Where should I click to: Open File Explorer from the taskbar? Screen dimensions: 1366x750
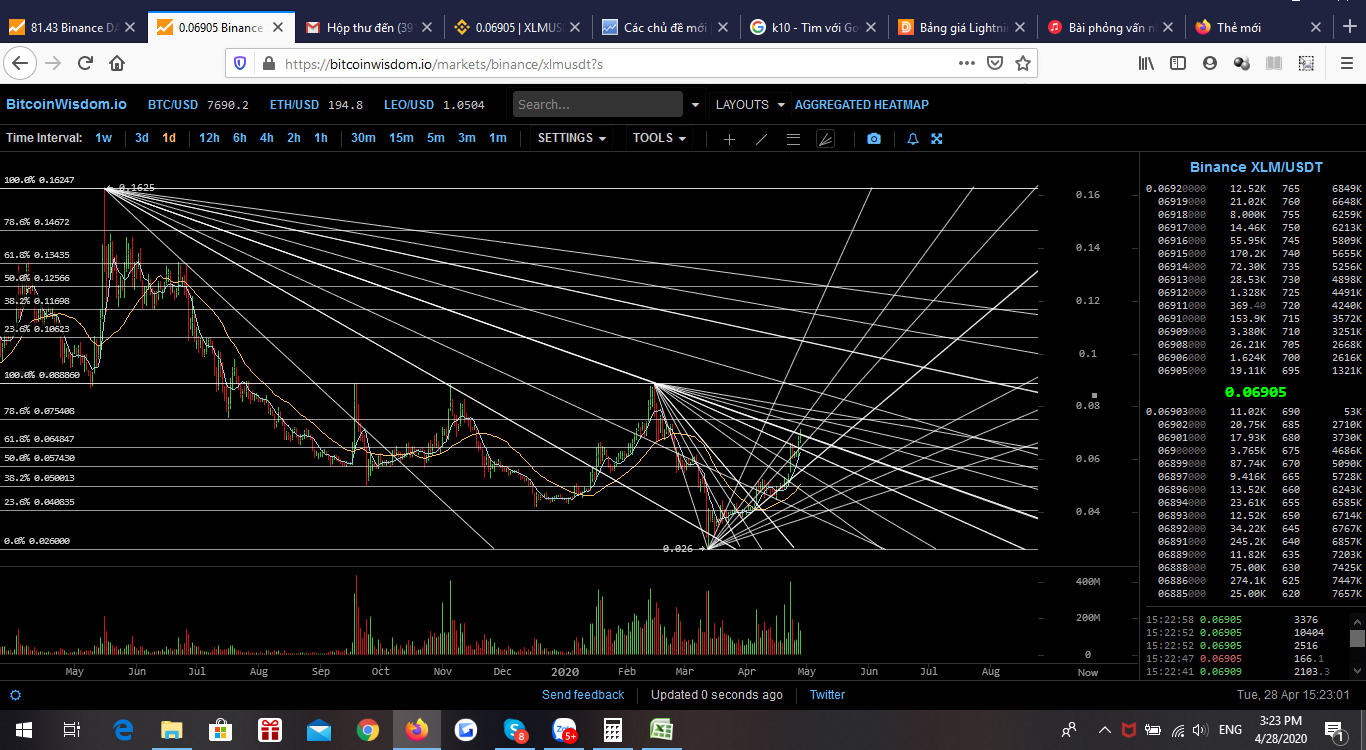point(171,730)
